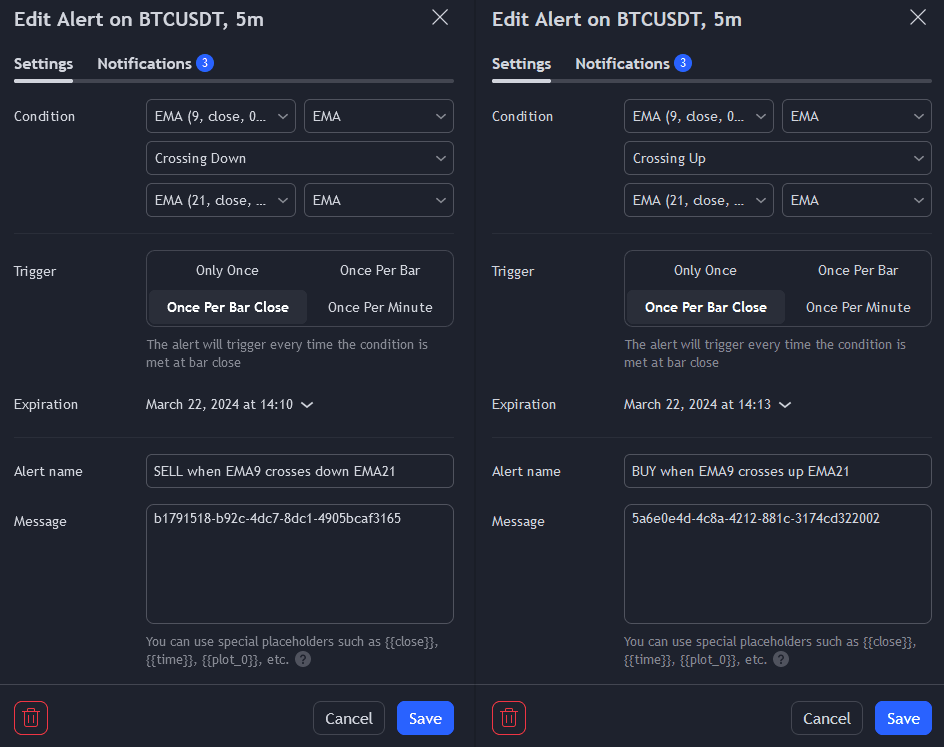
Task: Select Once Per Bar Close in BUY alert
Action: pos(706,307)
